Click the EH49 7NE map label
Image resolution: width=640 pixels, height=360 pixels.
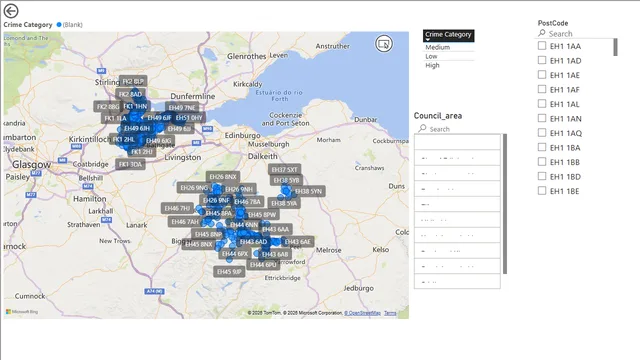tap(182, 108)
